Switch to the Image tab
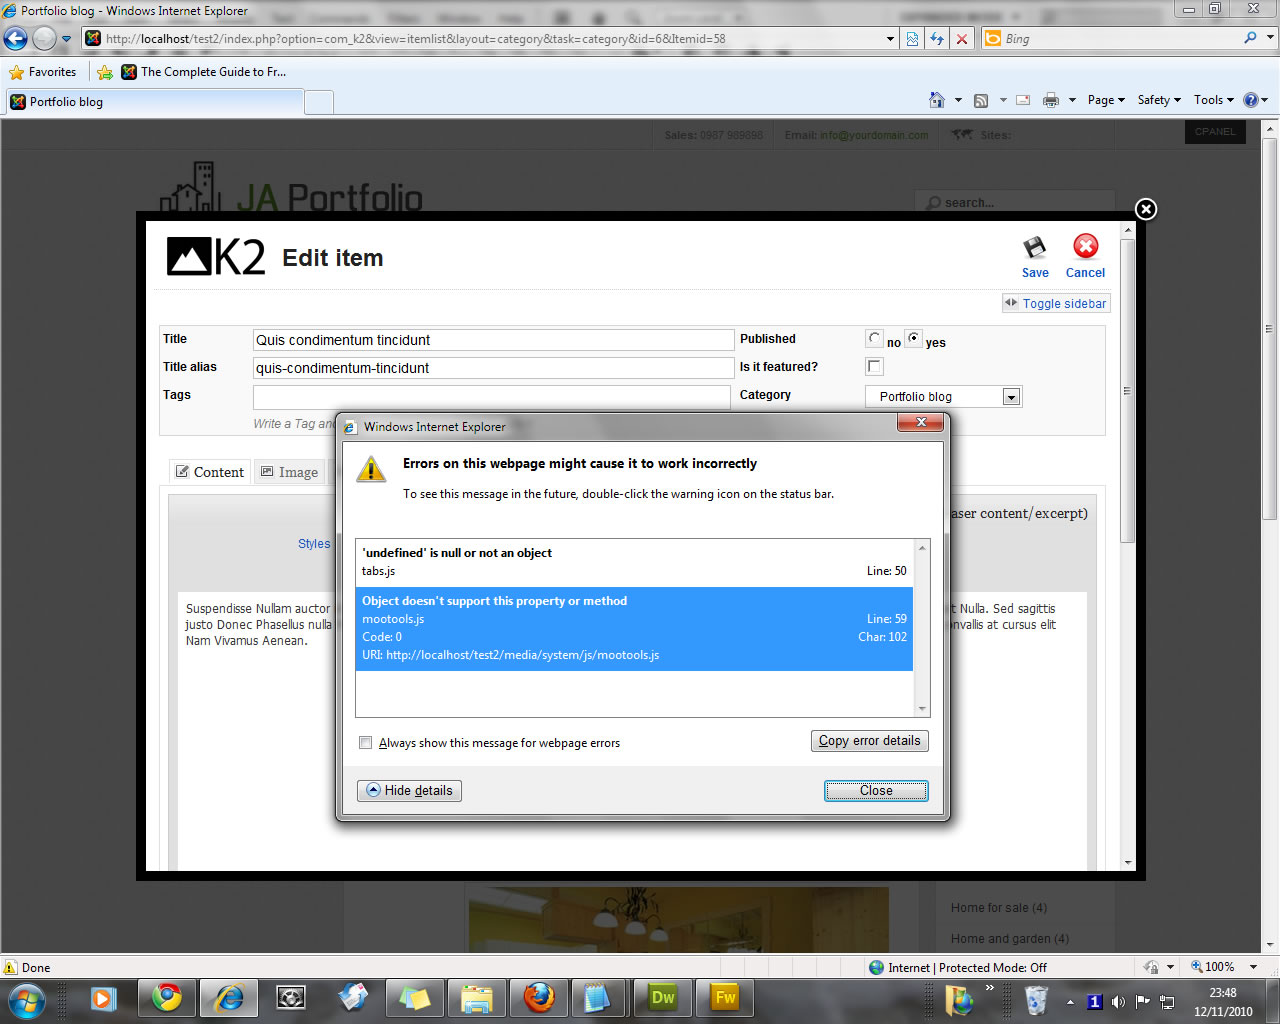This screenshot has height=1024, width=1280. pyautogui.click(x=290, y=472)
